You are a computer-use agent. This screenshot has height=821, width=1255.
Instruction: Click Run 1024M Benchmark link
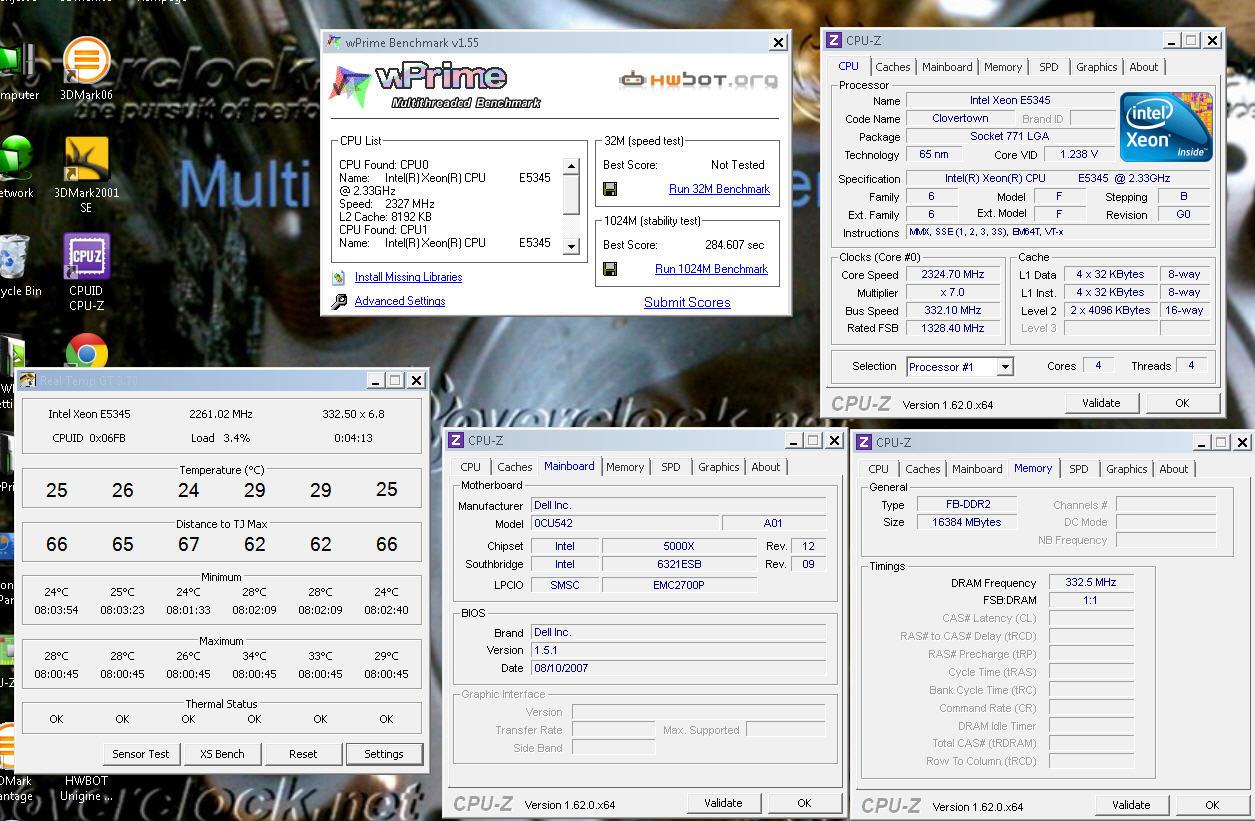[x=711, y=269]
